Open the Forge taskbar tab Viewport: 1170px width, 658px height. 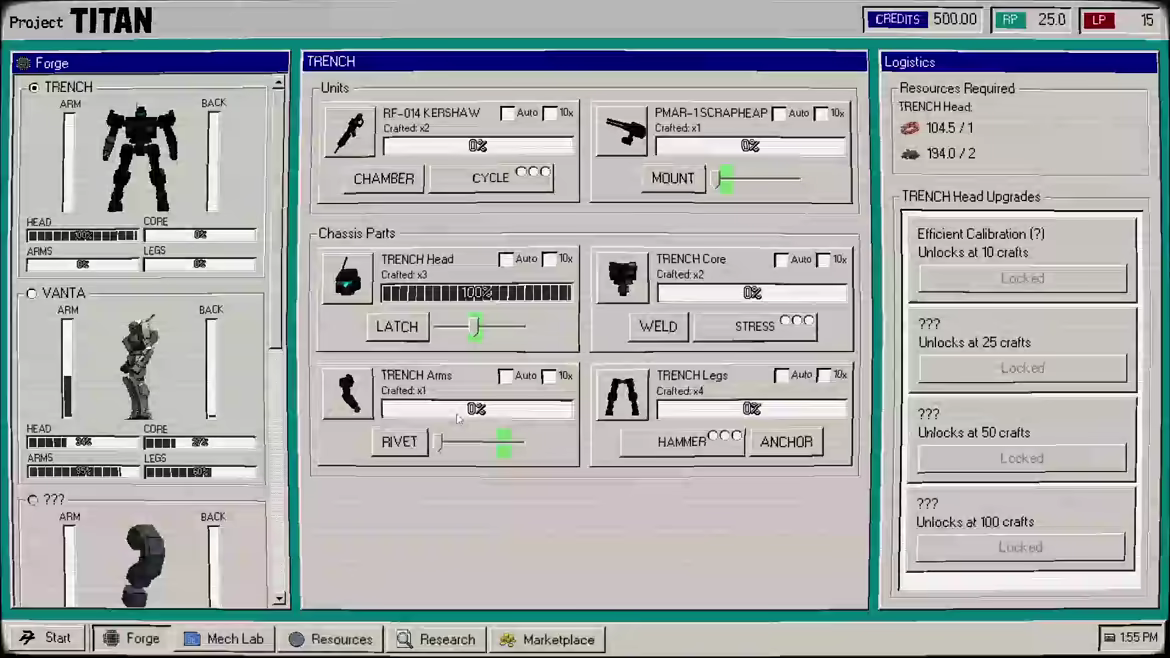(x=132, y=639)
